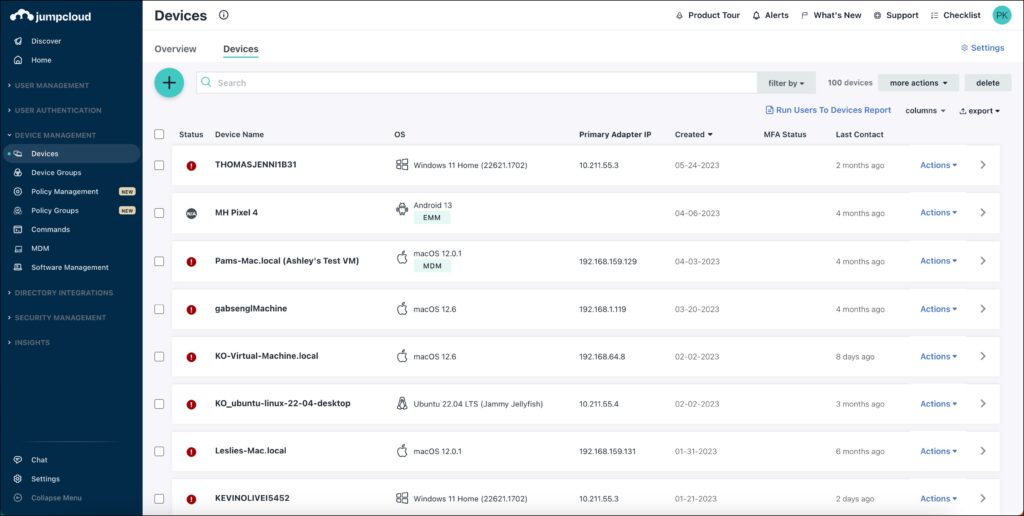Click the green add device plus button
Viewport: 1024px width, 516px height.
169,83
